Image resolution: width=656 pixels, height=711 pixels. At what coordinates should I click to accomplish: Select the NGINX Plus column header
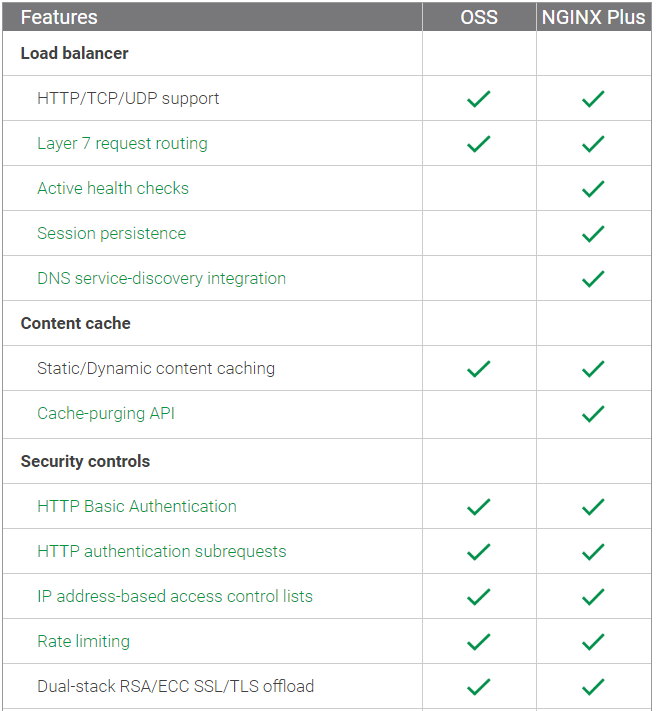(593, 17)
